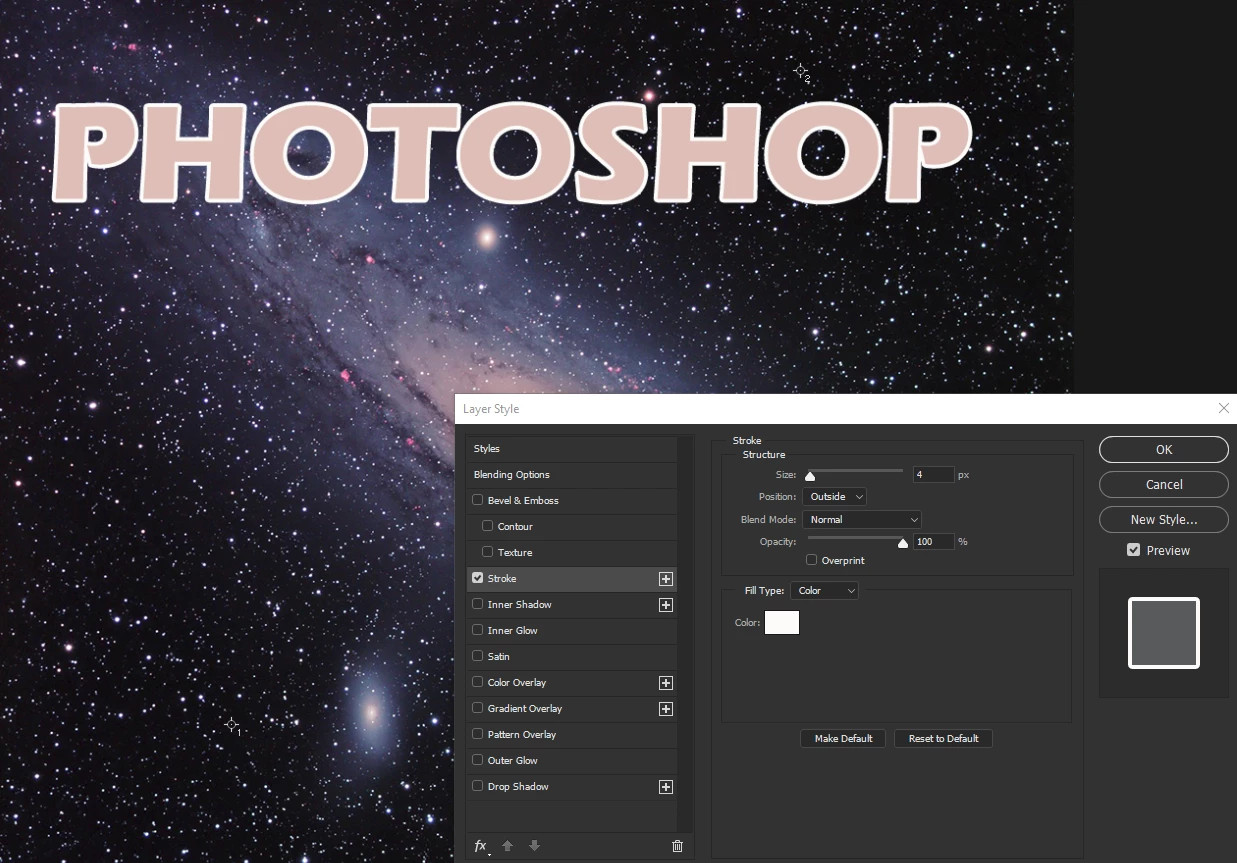
Task: Enable the Gradient Overlay checkbox
Action: 478,708
